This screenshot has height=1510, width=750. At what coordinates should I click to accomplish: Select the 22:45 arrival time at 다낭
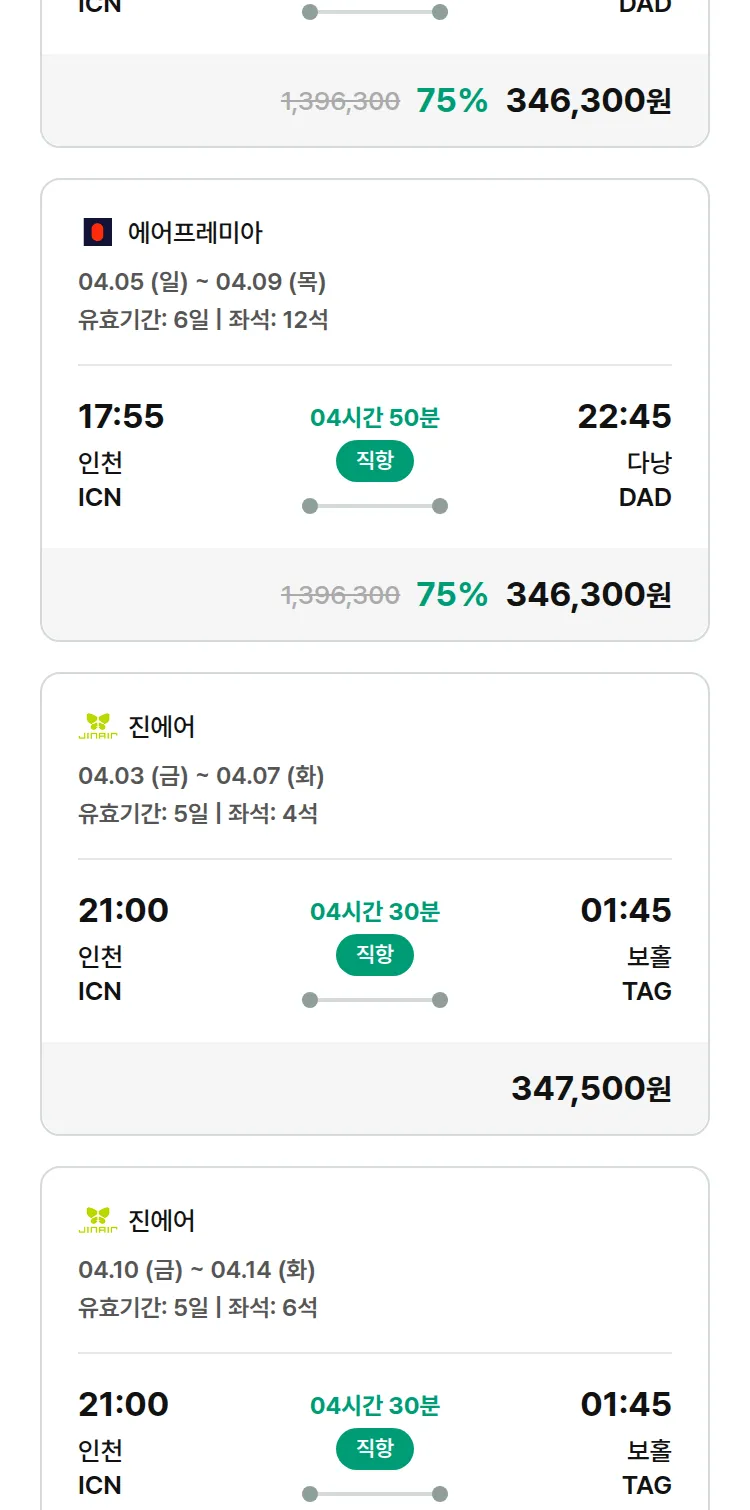[624, 416]
